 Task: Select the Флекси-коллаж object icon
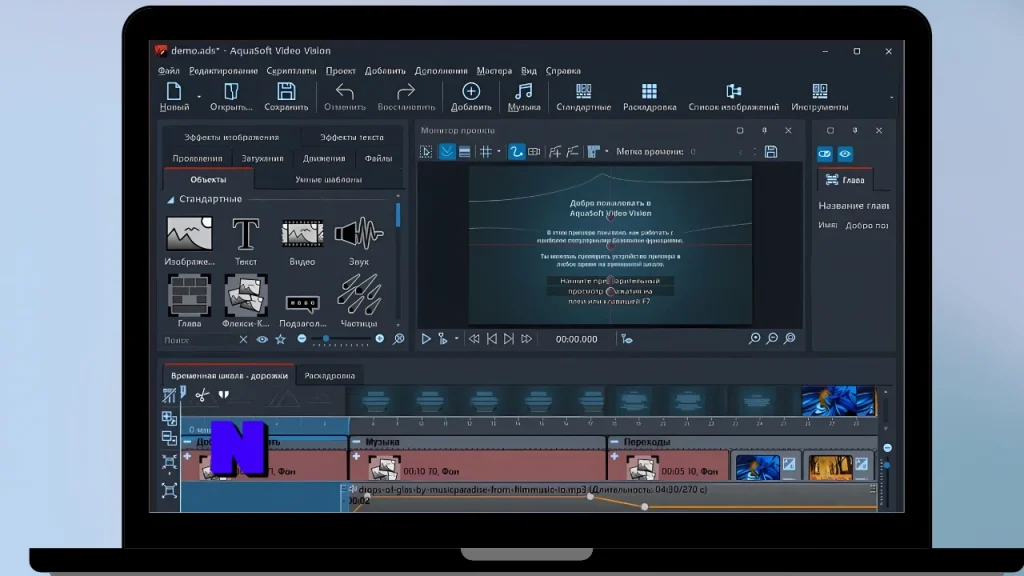pyautogui.click(x=246, y=295)
